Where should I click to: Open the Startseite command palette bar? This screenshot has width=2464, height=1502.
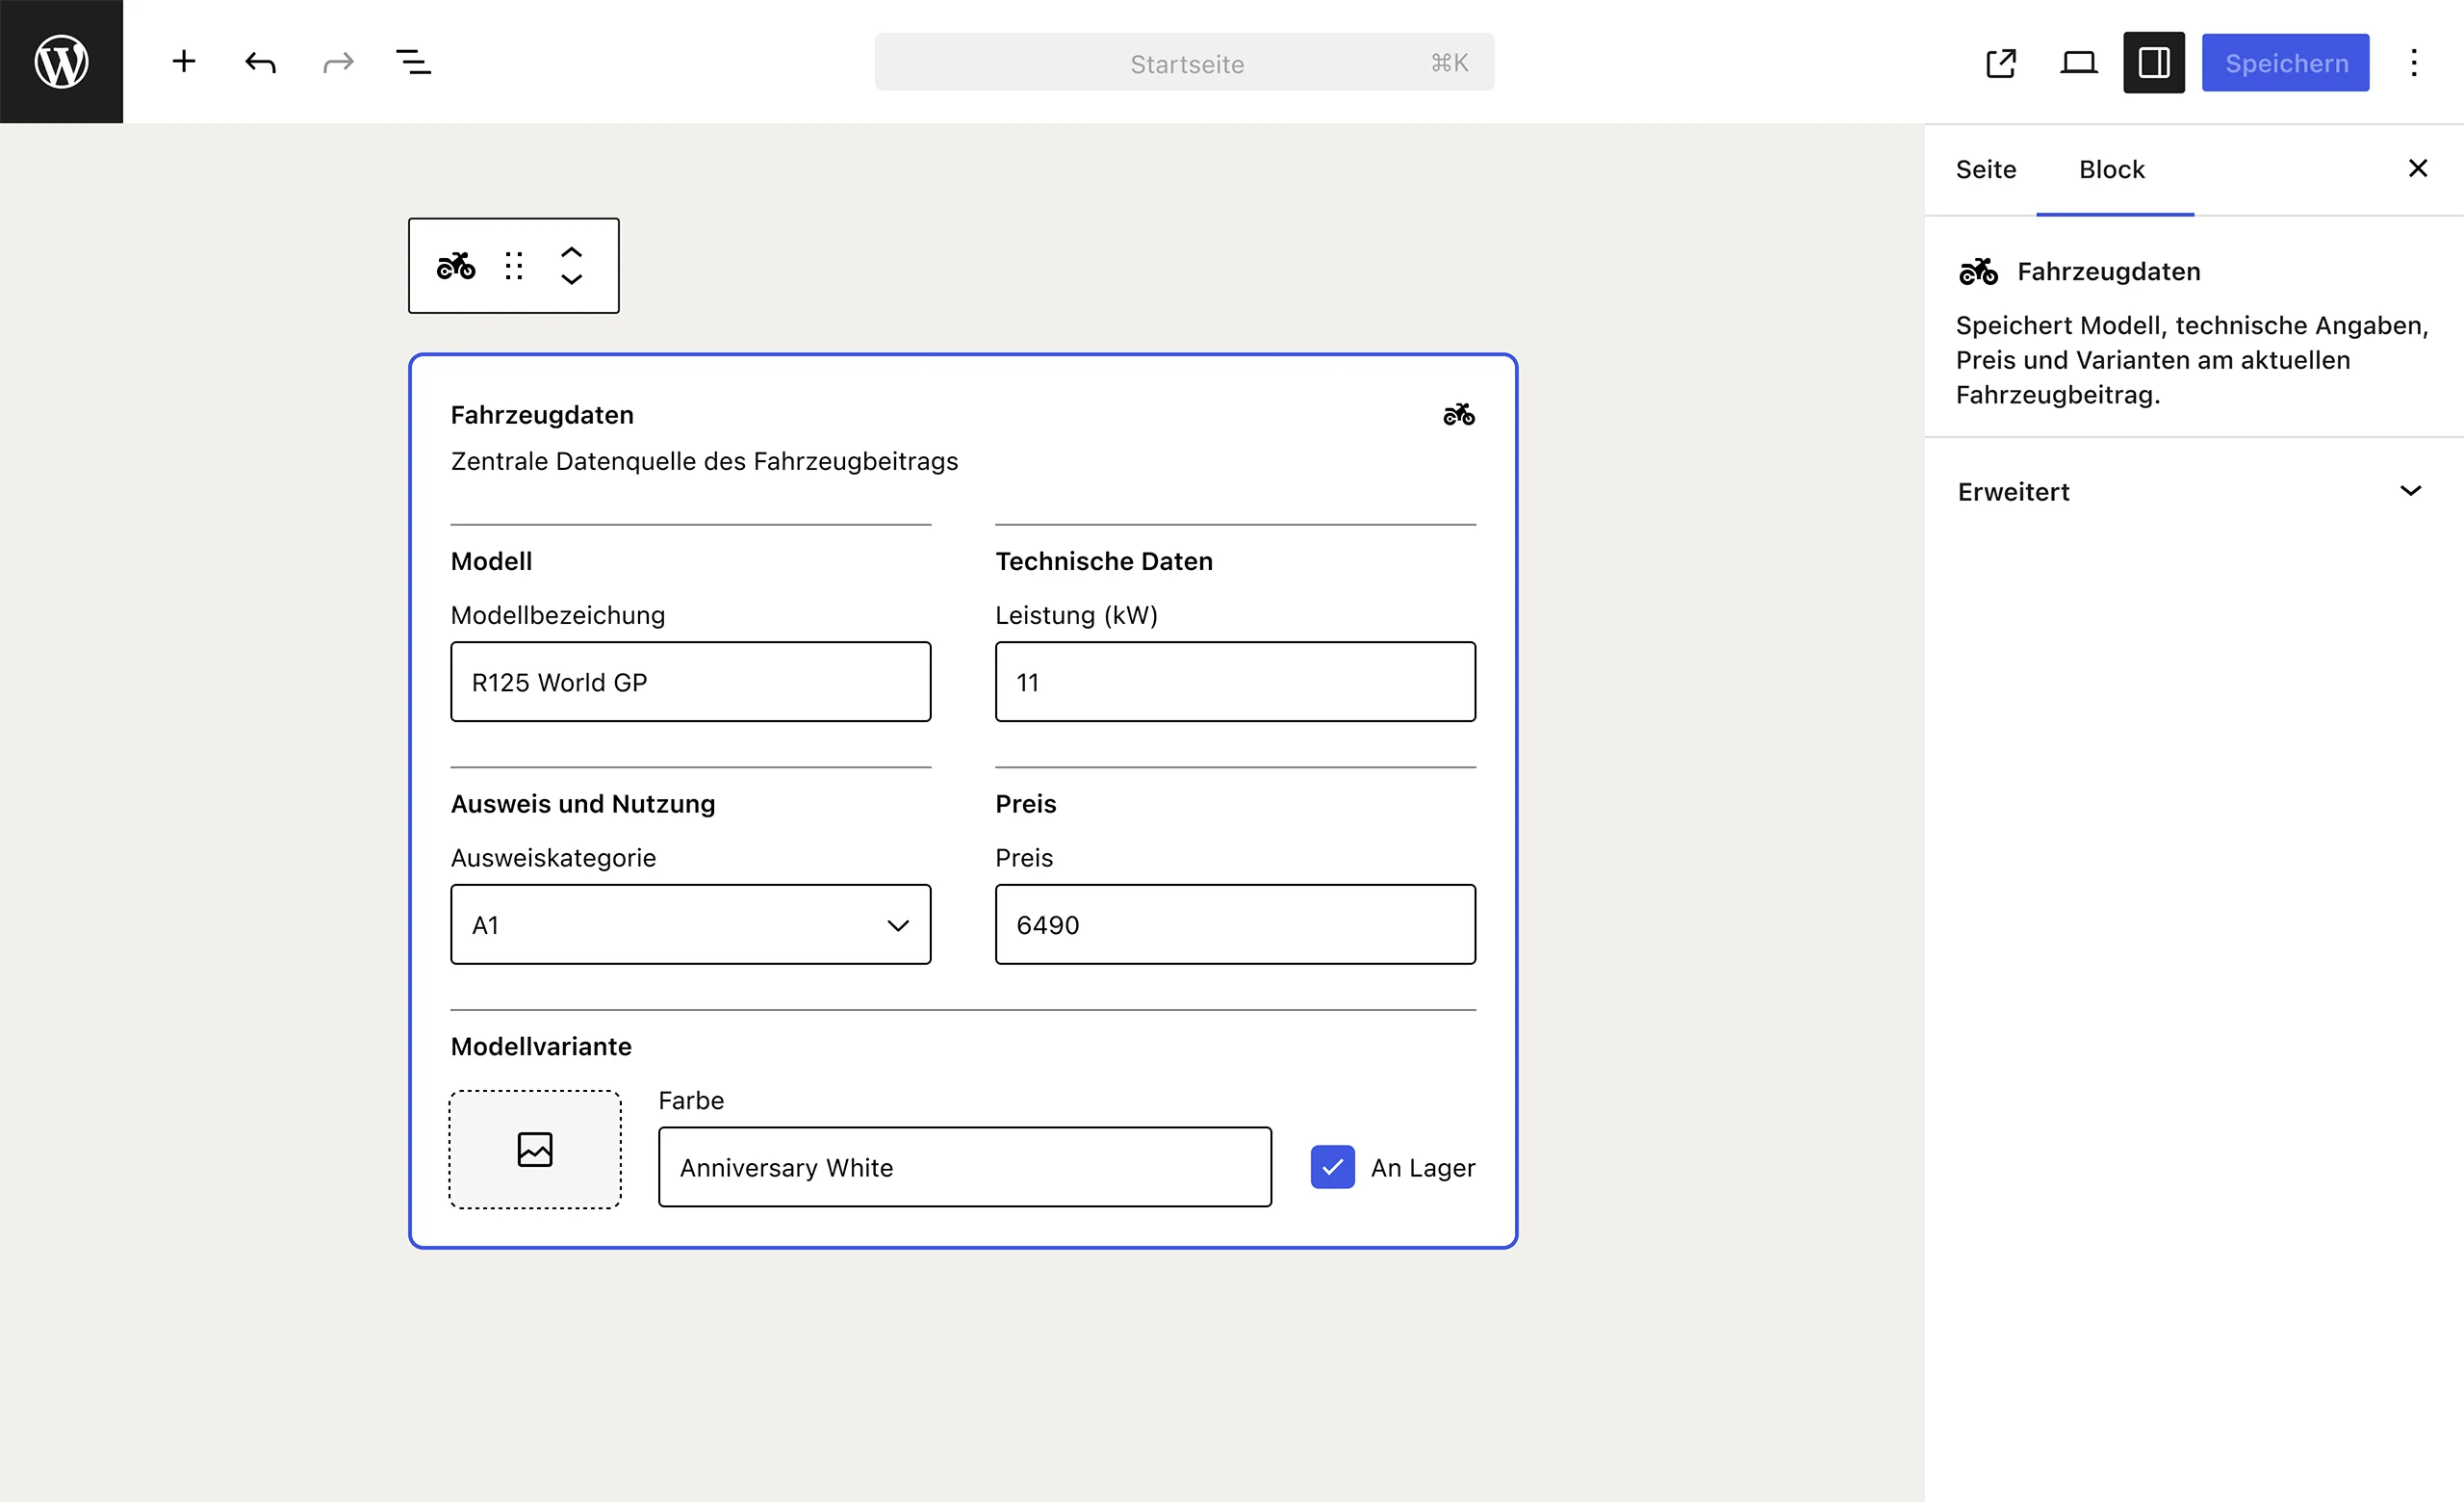click(x=1185, y=62)
